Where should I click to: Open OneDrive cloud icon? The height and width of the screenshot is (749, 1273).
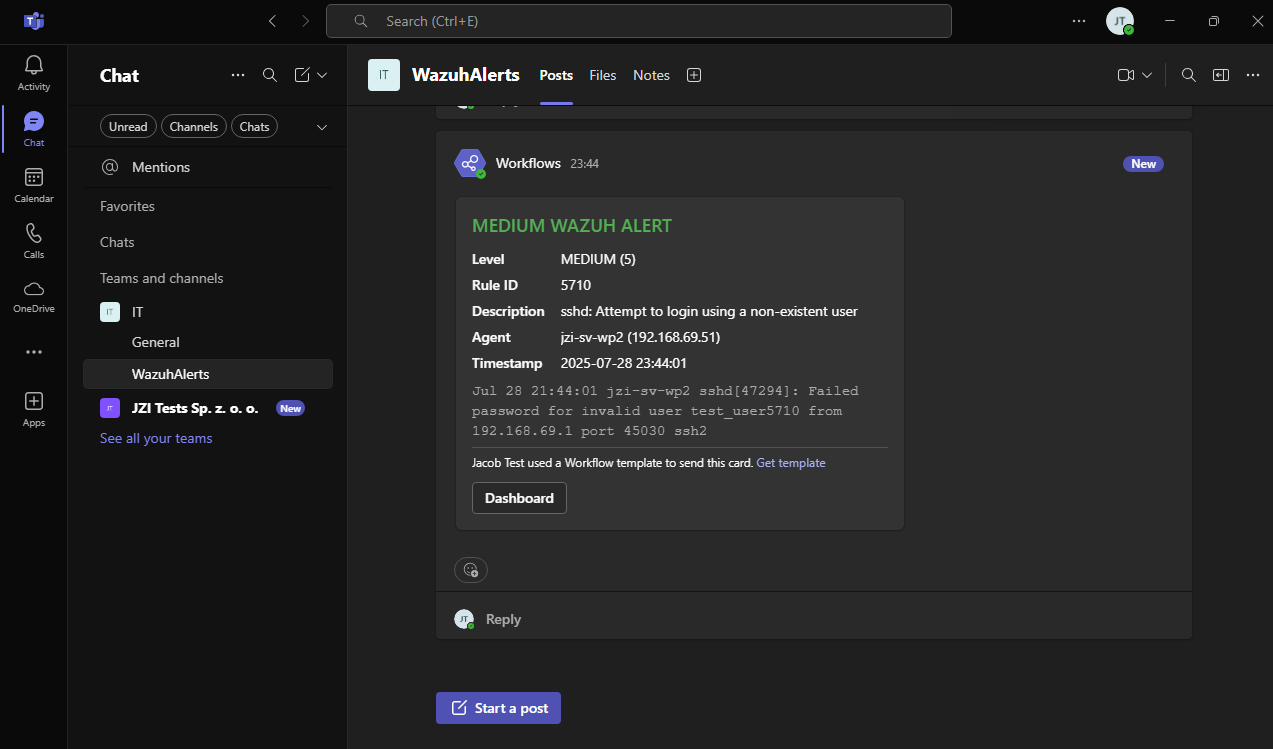(x=34, y=288)
